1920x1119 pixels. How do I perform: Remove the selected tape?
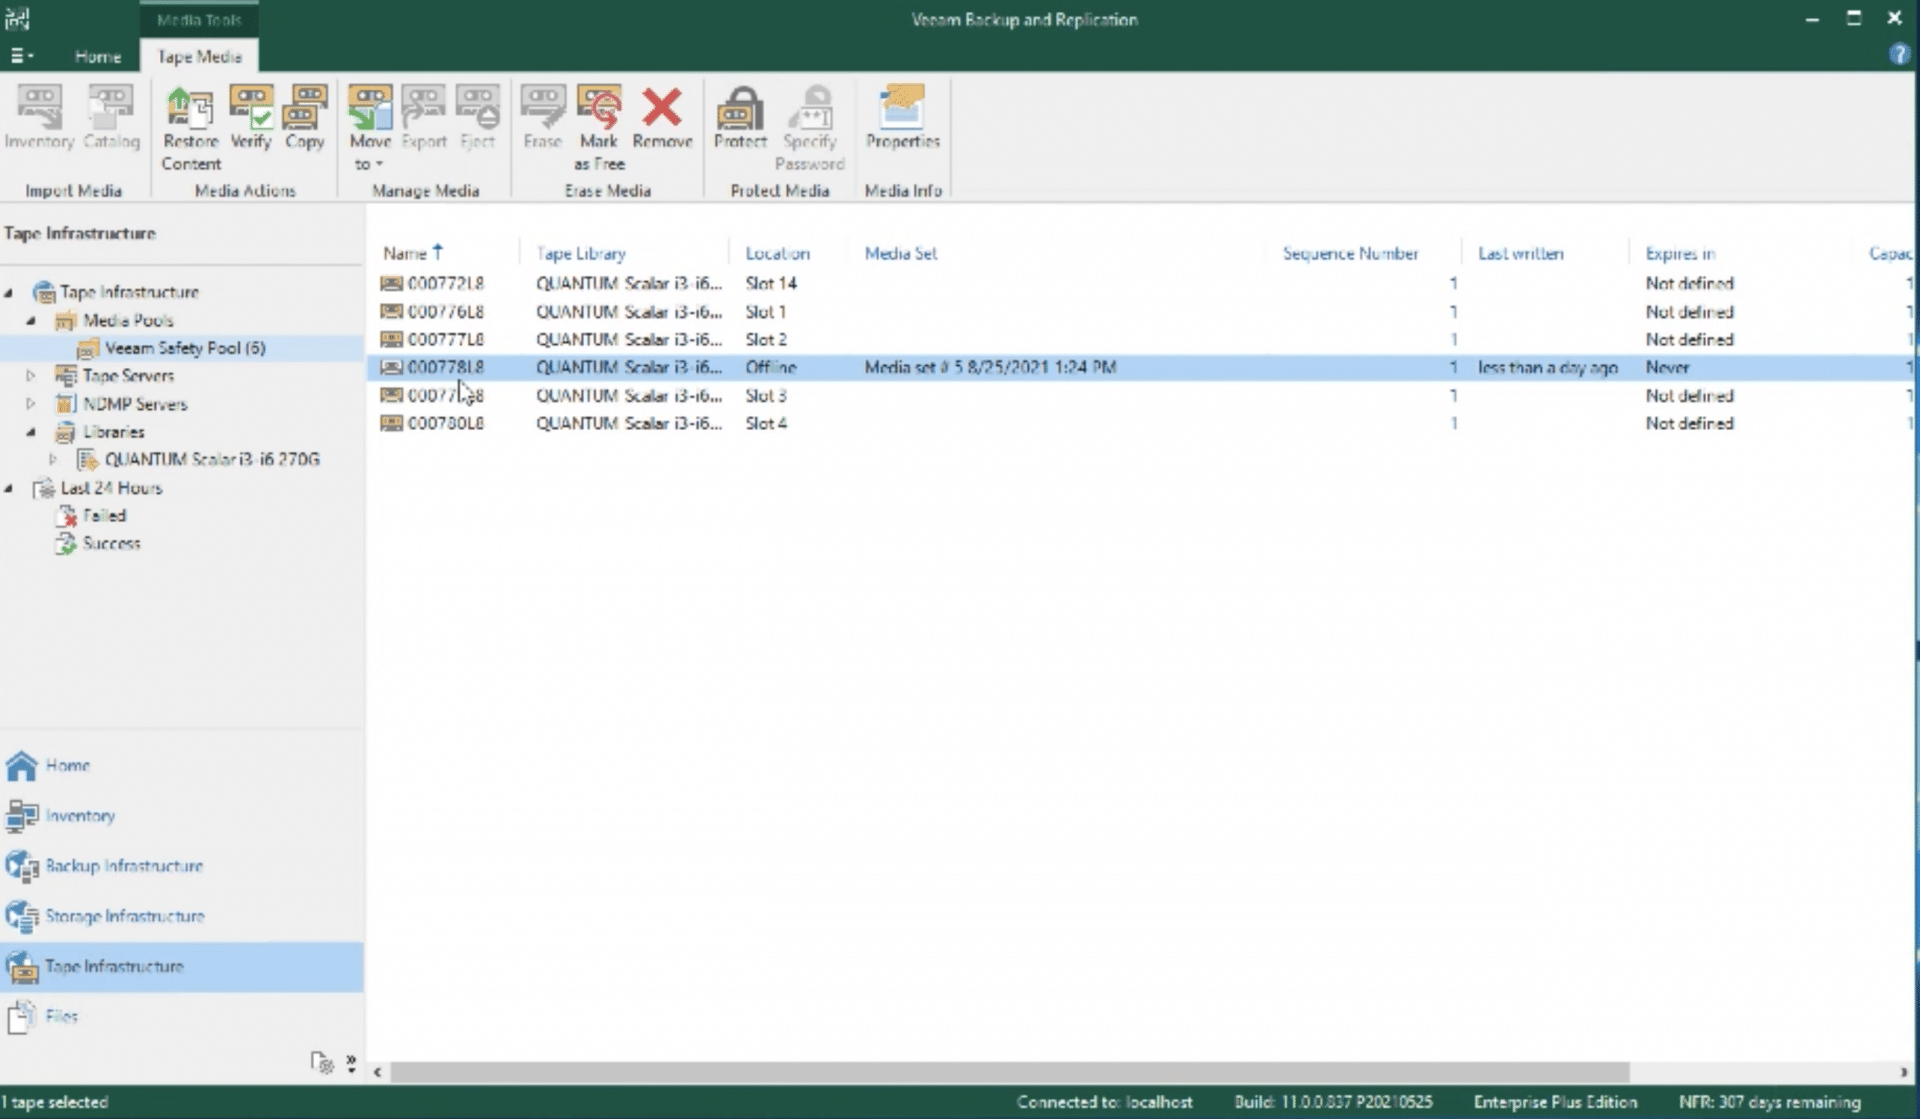(x=662, y=118)
